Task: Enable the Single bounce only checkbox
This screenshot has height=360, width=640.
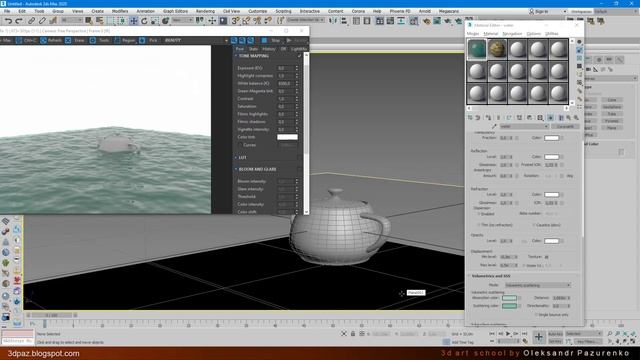Action: pyautogui.click(x=536, y=315)
